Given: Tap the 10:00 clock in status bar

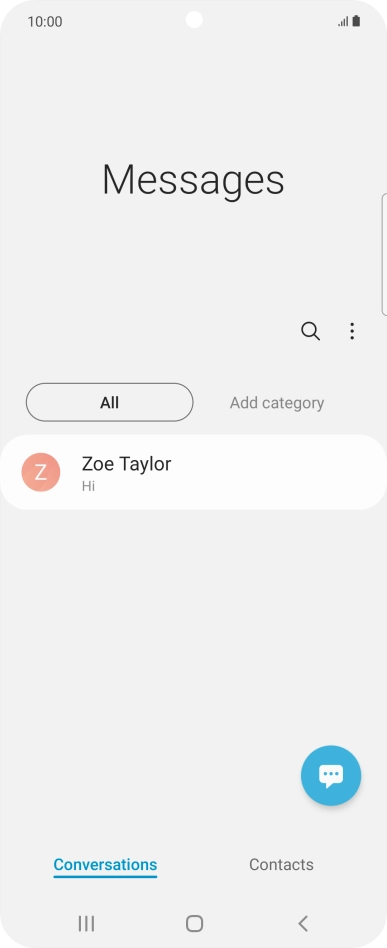Looking at the screenshot, I should 45,22.
